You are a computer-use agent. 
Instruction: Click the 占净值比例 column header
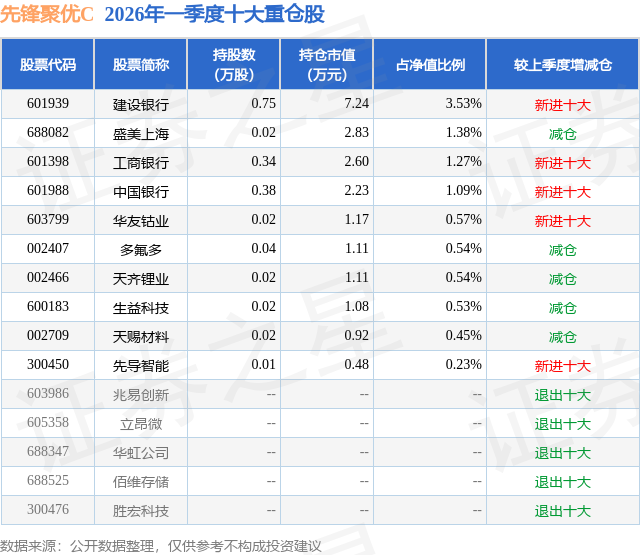430,64
